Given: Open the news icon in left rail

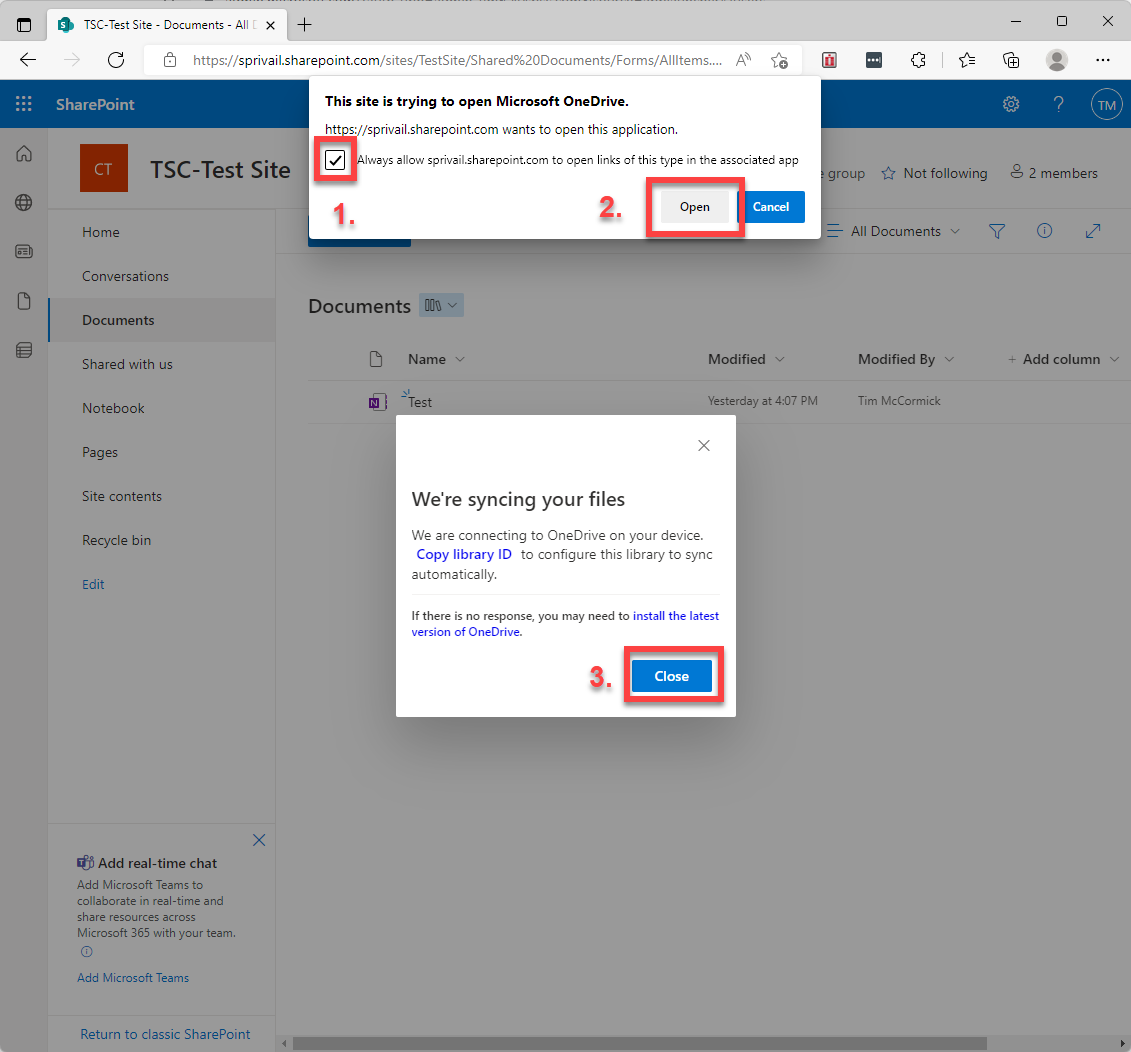Looking at the screenshot, I should tap(24, 252).
